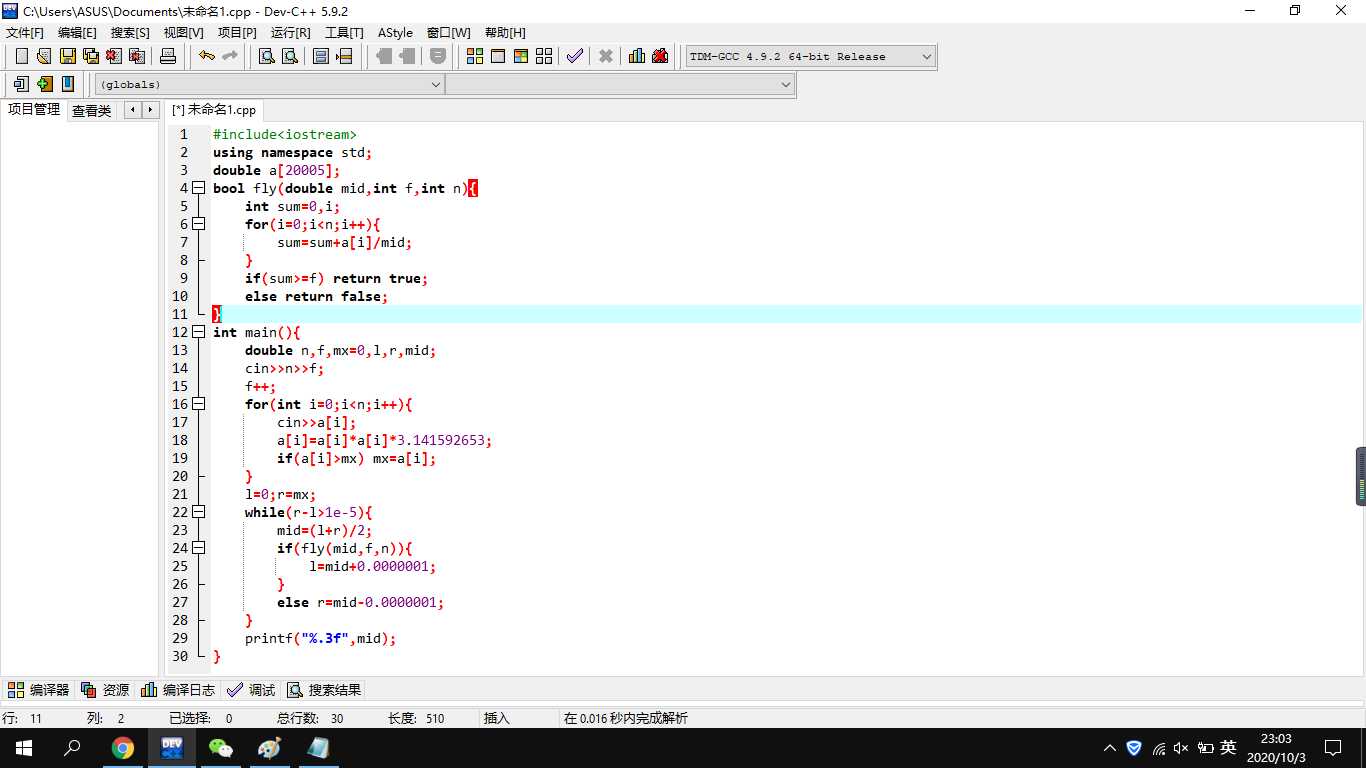The height and width of the screenshot is (768, 1366).
Task: Toggle a bookmark with green plus icon
Action: coord(44,84)
